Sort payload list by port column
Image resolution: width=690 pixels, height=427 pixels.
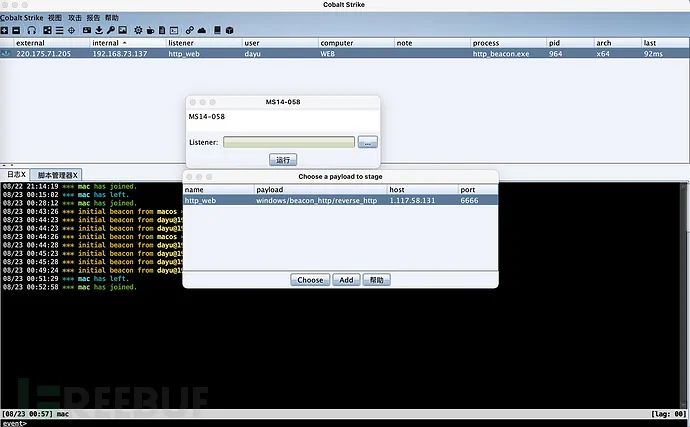(478, 190)
